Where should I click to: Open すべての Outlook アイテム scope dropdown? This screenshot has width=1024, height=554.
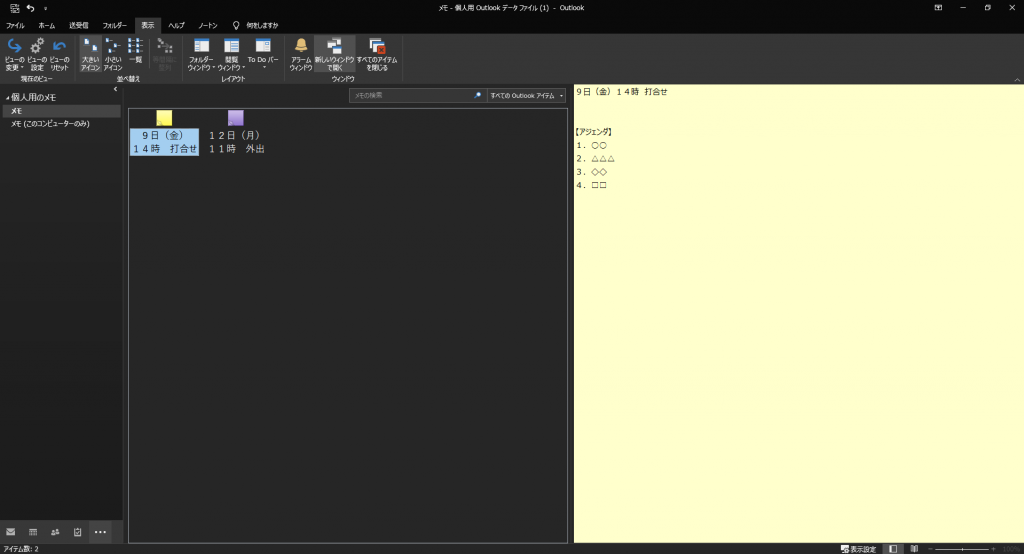(526, 95)
